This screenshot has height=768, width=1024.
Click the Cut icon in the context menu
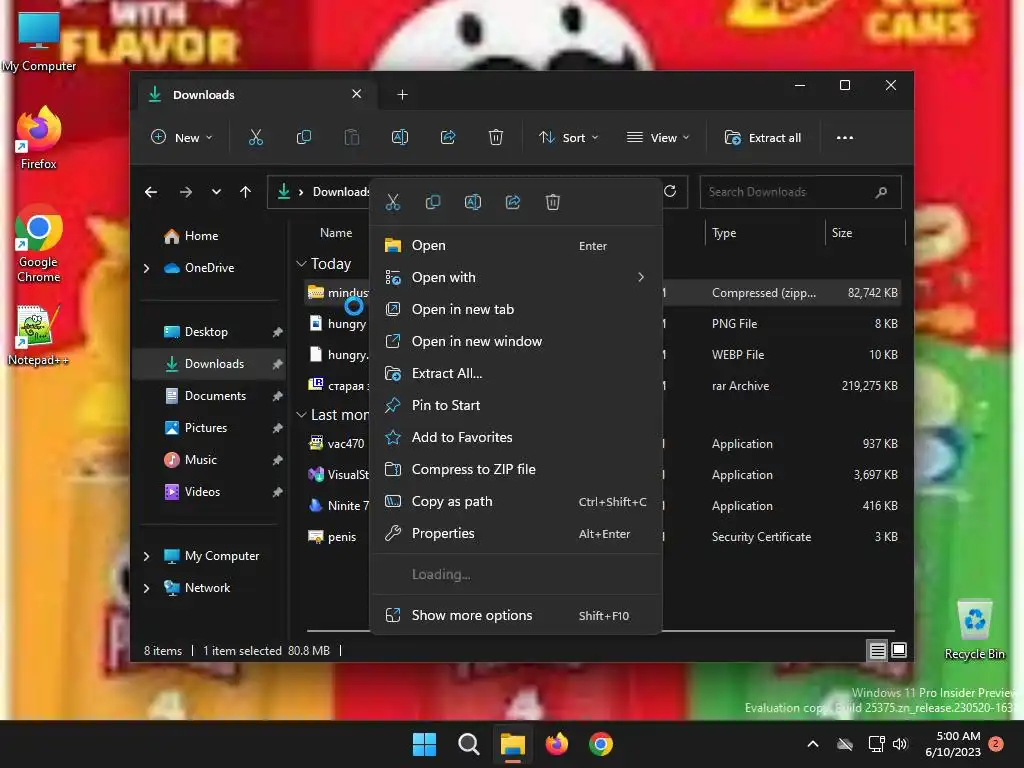[x=392, y=202]
